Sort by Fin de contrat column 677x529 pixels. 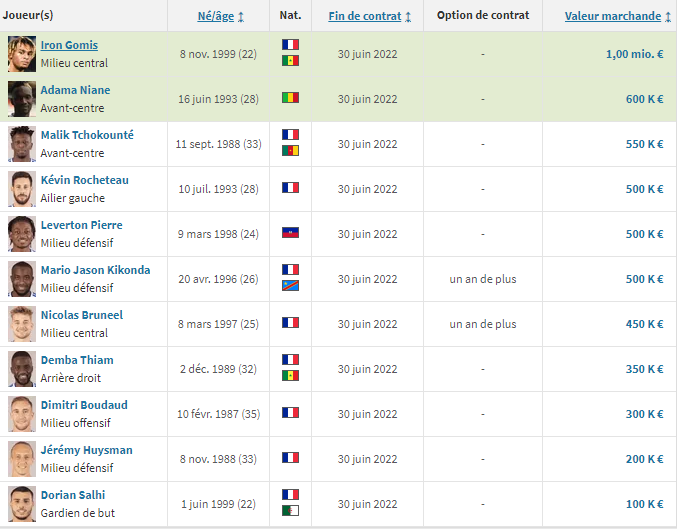pyautogui.click(x=369, y=16)
